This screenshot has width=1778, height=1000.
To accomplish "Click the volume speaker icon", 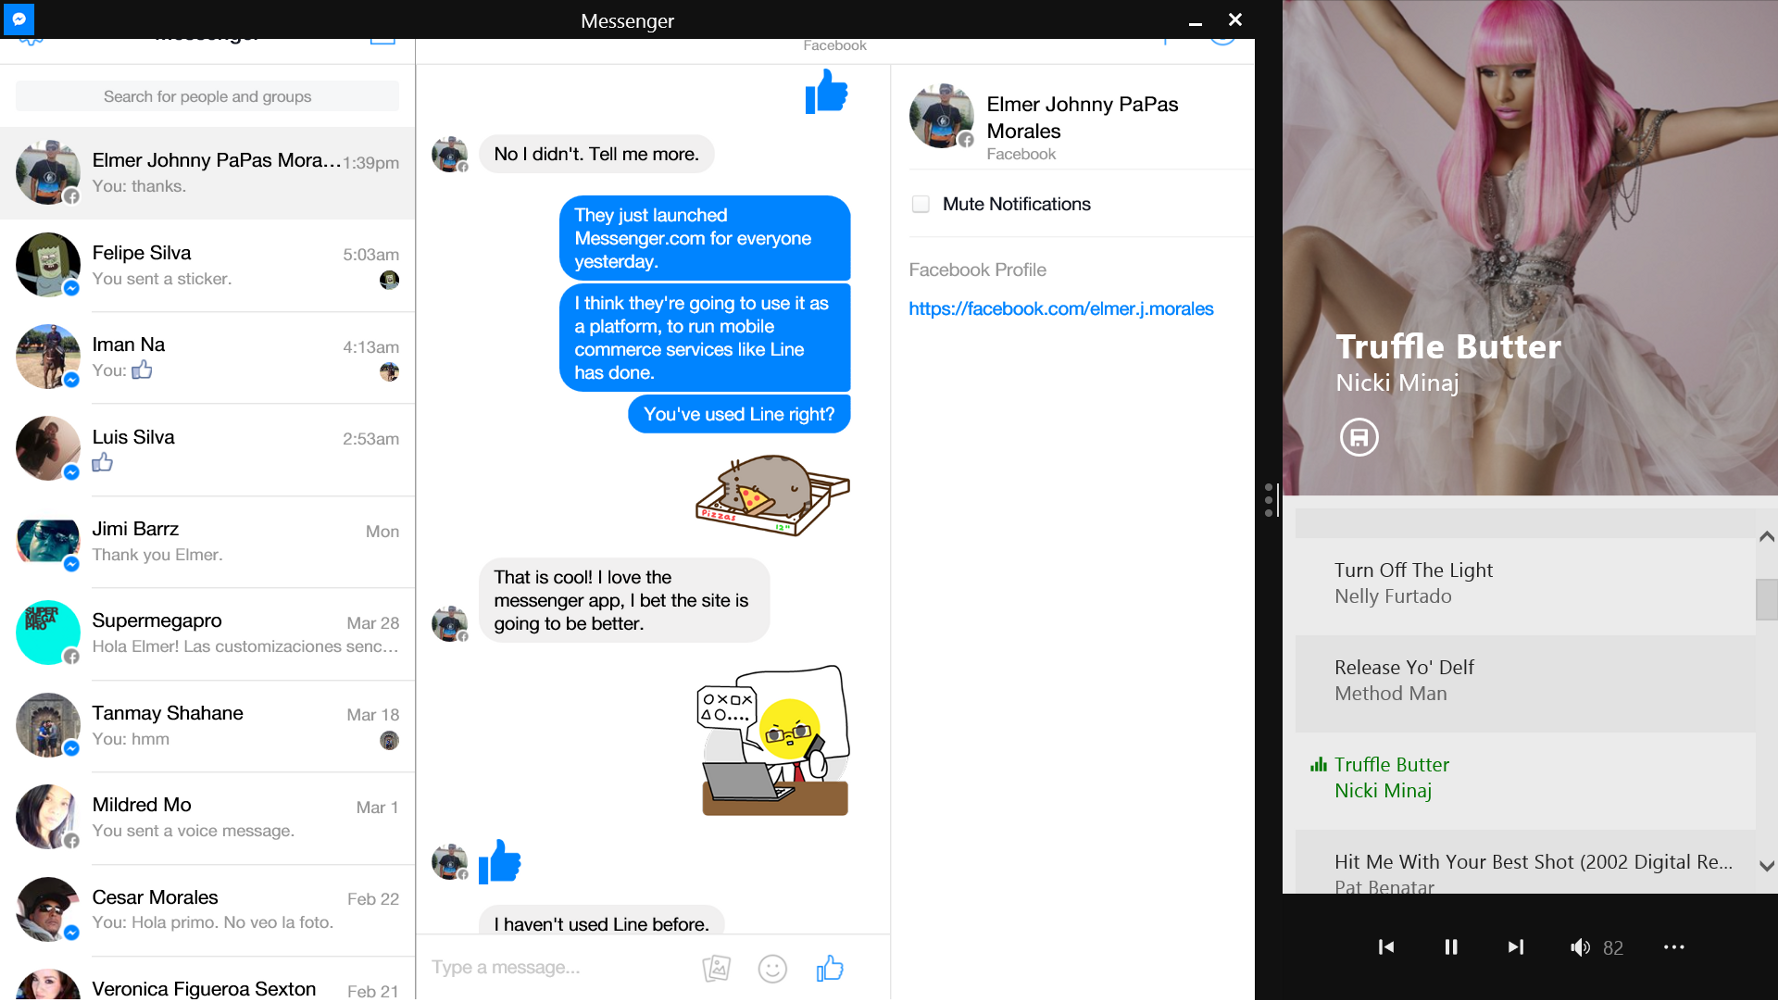I will 1580,947.
